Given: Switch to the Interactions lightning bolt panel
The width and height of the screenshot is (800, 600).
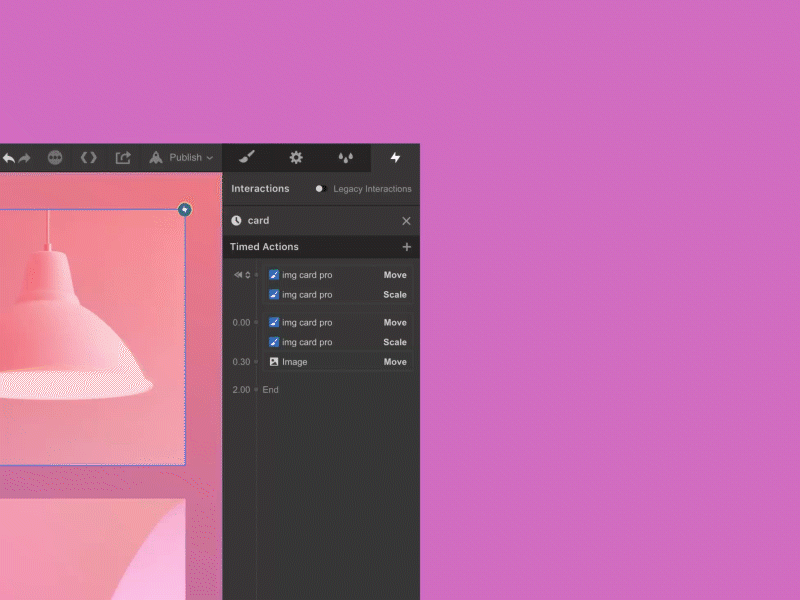Looking at the screenshot, I should (396, 157).
